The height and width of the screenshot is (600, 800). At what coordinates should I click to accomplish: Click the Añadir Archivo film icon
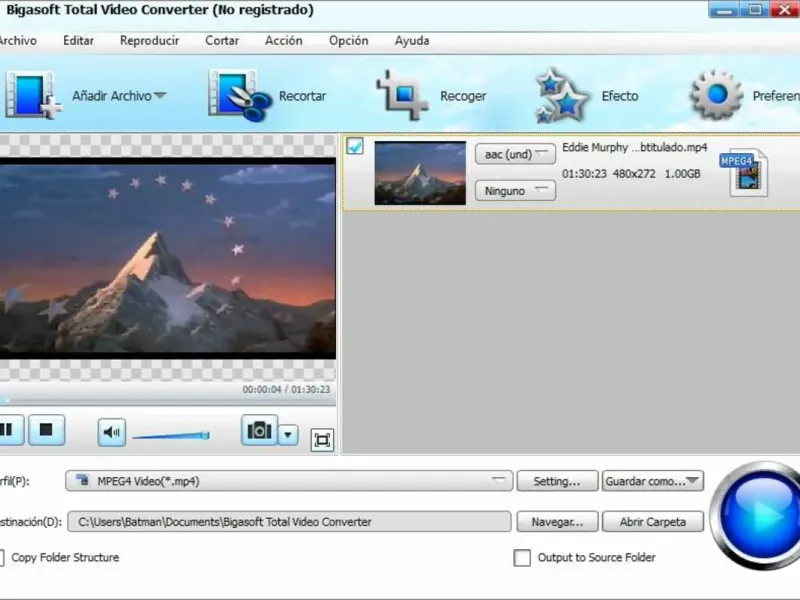[x=32, y=95]
